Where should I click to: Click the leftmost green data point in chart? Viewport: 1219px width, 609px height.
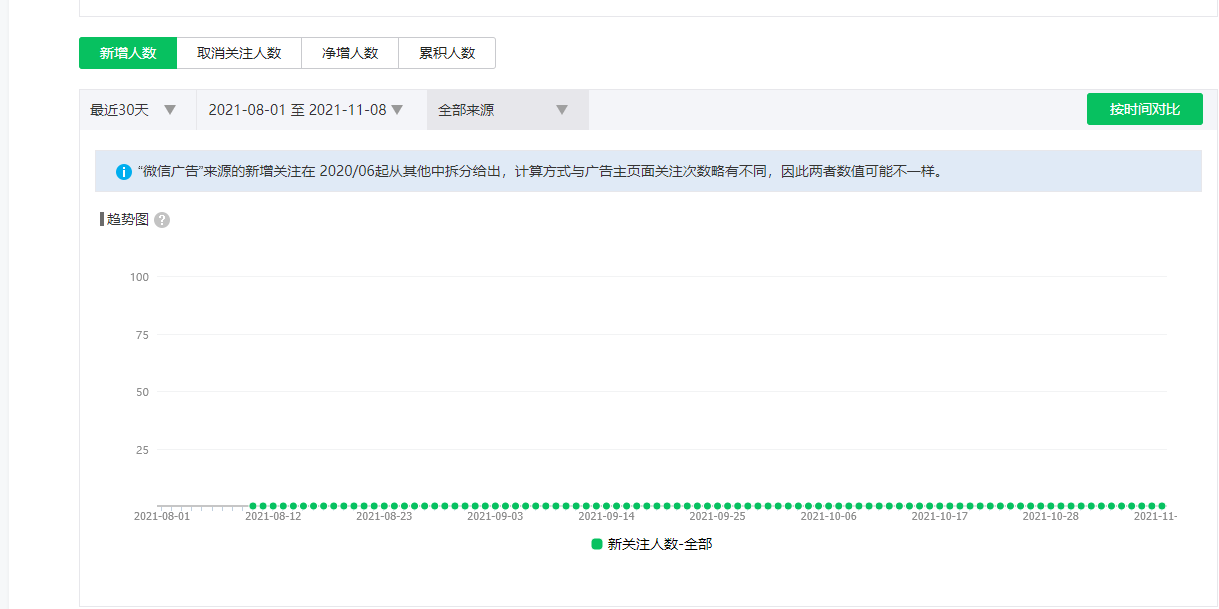tap(253, 506)
